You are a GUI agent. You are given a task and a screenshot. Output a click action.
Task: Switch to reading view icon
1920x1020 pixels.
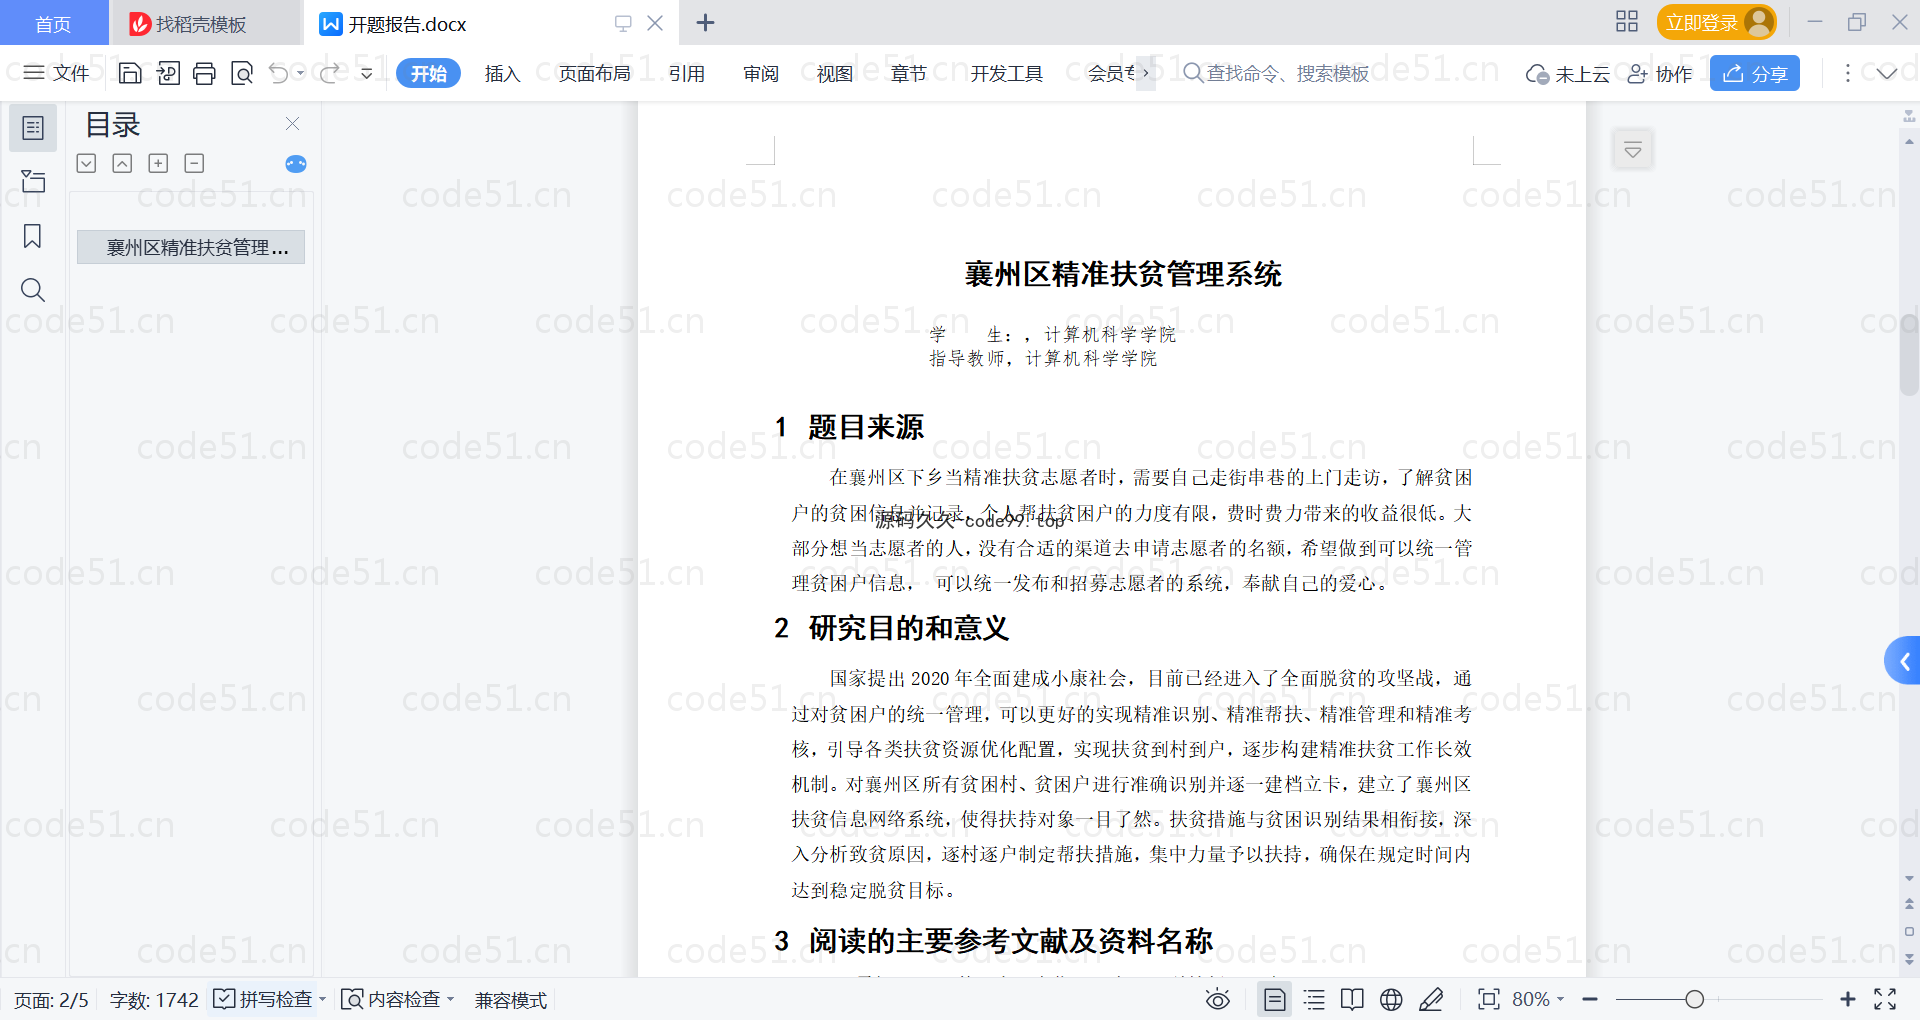pyautogui.click(x=1352, y=999)
